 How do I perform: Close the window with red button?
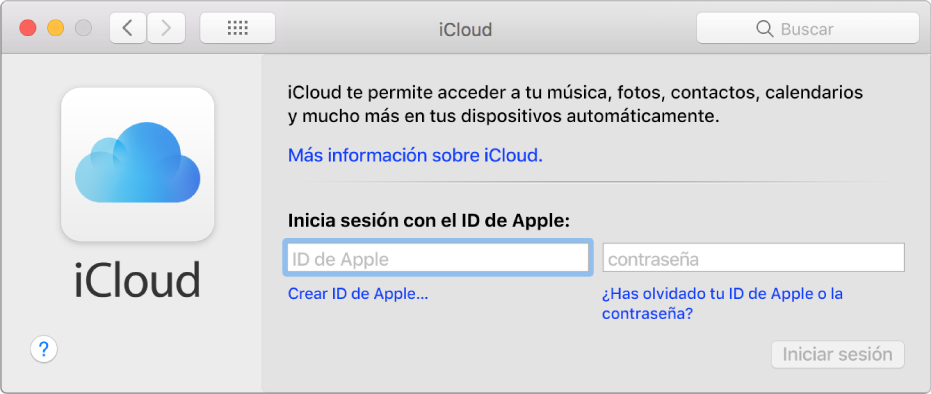click(28, 28)
